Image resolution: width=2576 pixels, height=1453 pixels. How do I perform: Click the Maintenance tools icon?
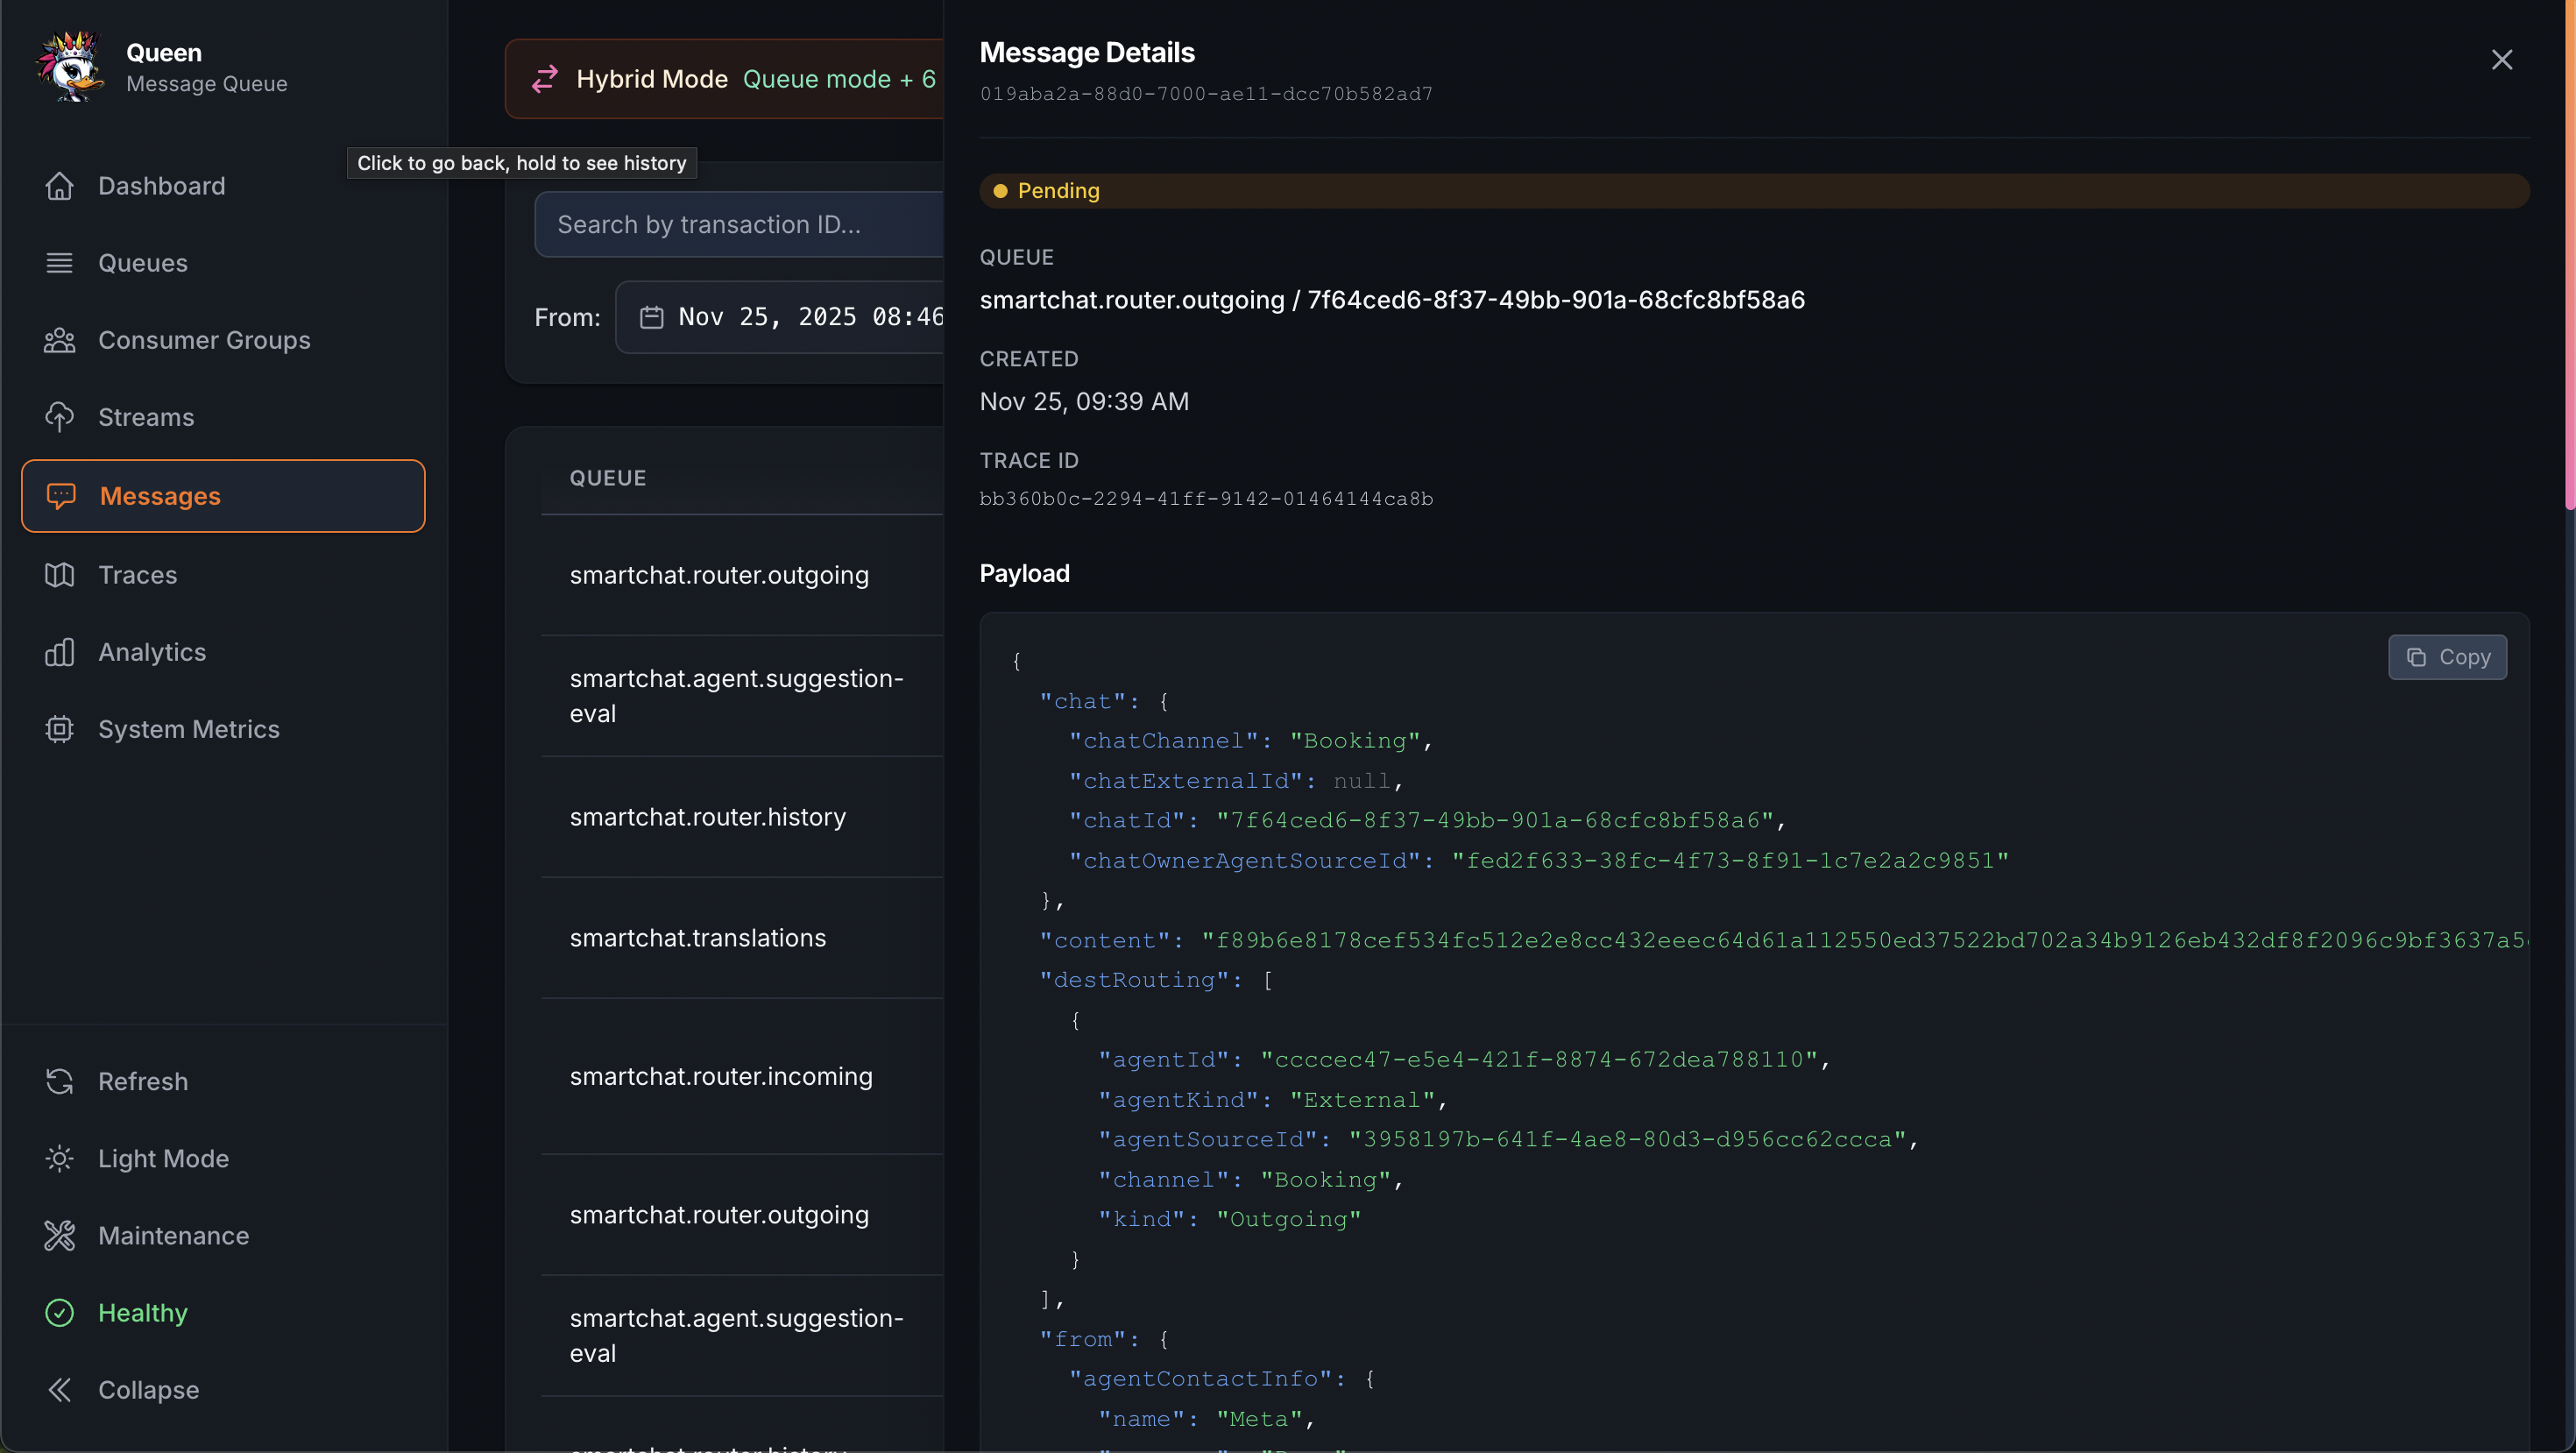[59, 1236]
